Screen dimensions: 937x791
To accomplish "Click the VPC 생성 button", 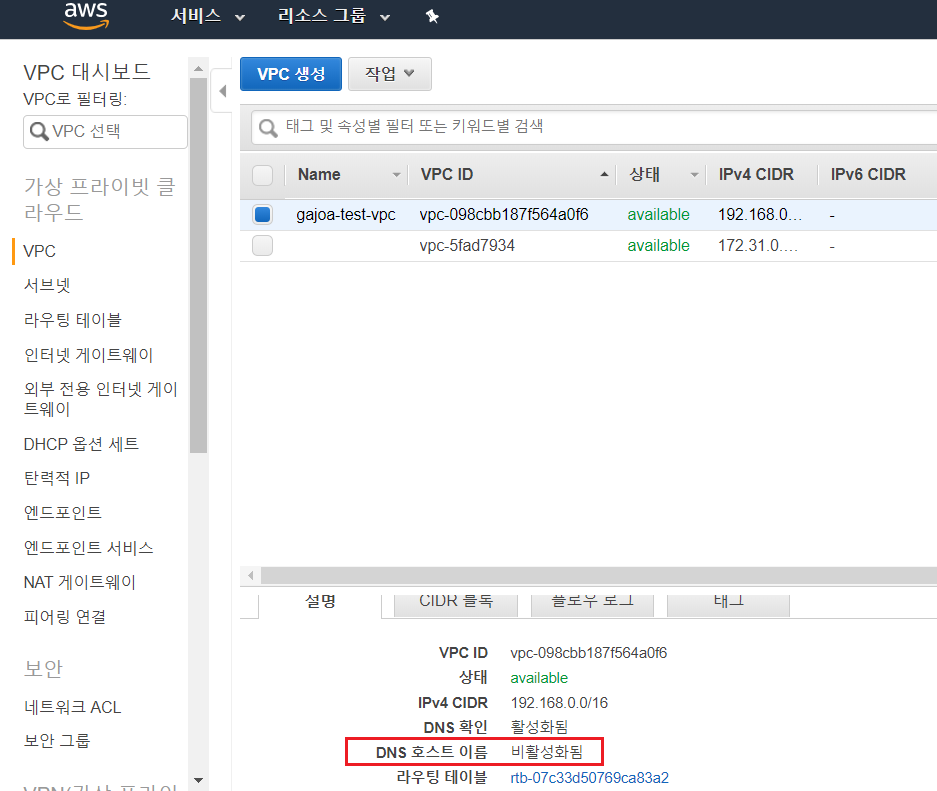I will (x=291, y=74).
